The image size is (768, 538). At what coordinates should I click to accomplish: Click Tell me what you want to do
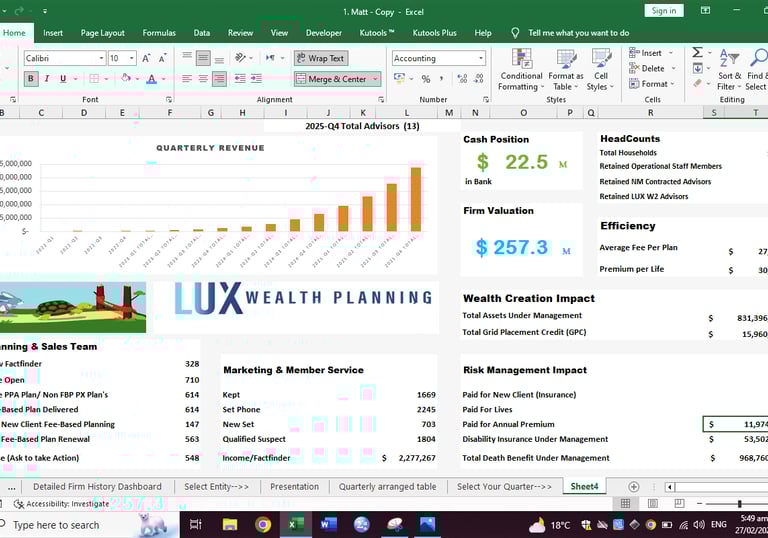(578, 33)
